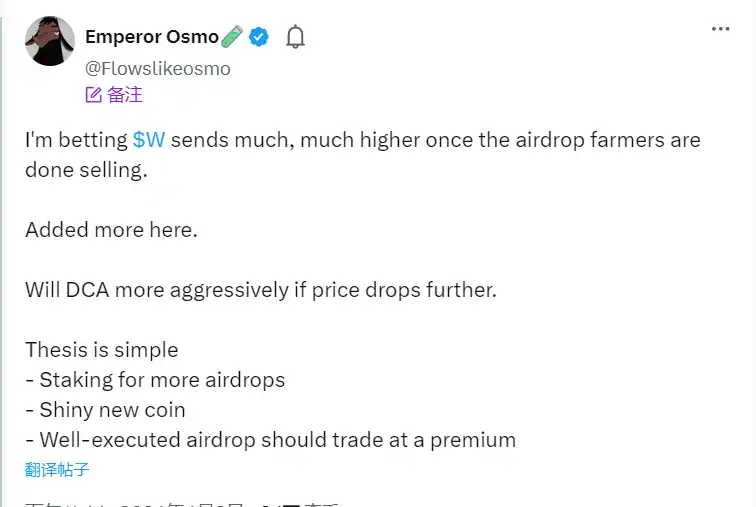Click 翻译帖子 to translate the post

[x=57, y=469]
